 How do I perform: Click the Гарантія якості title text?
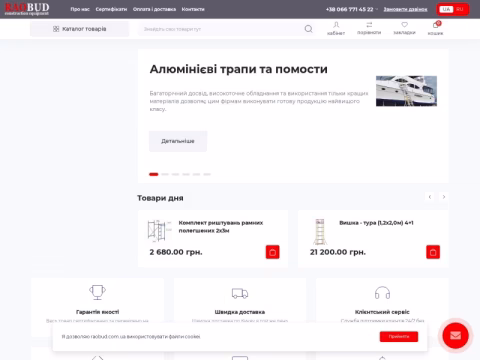pyautogui.click(x=97, y=312)
